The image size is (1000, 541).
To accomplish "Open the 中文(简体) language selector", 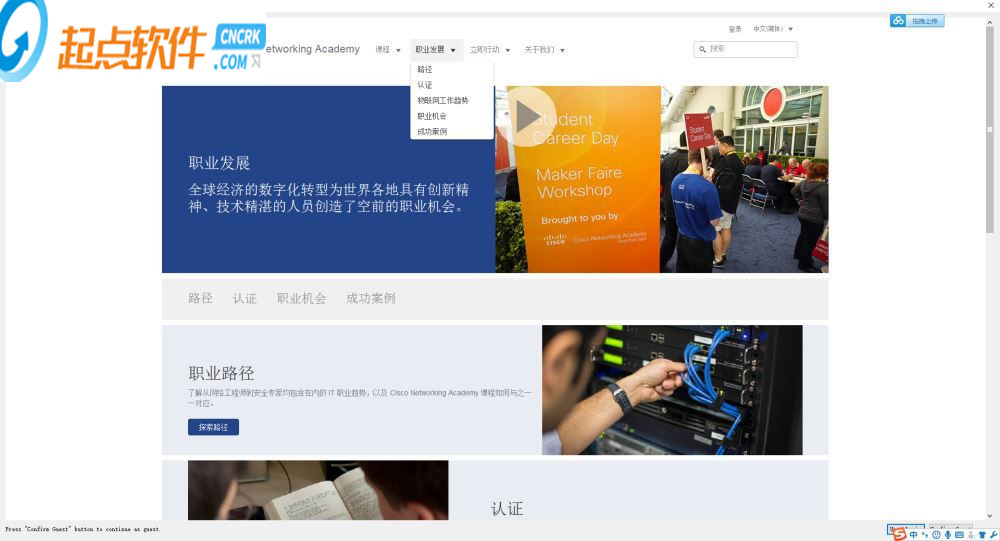I will [x=772, y=29].
